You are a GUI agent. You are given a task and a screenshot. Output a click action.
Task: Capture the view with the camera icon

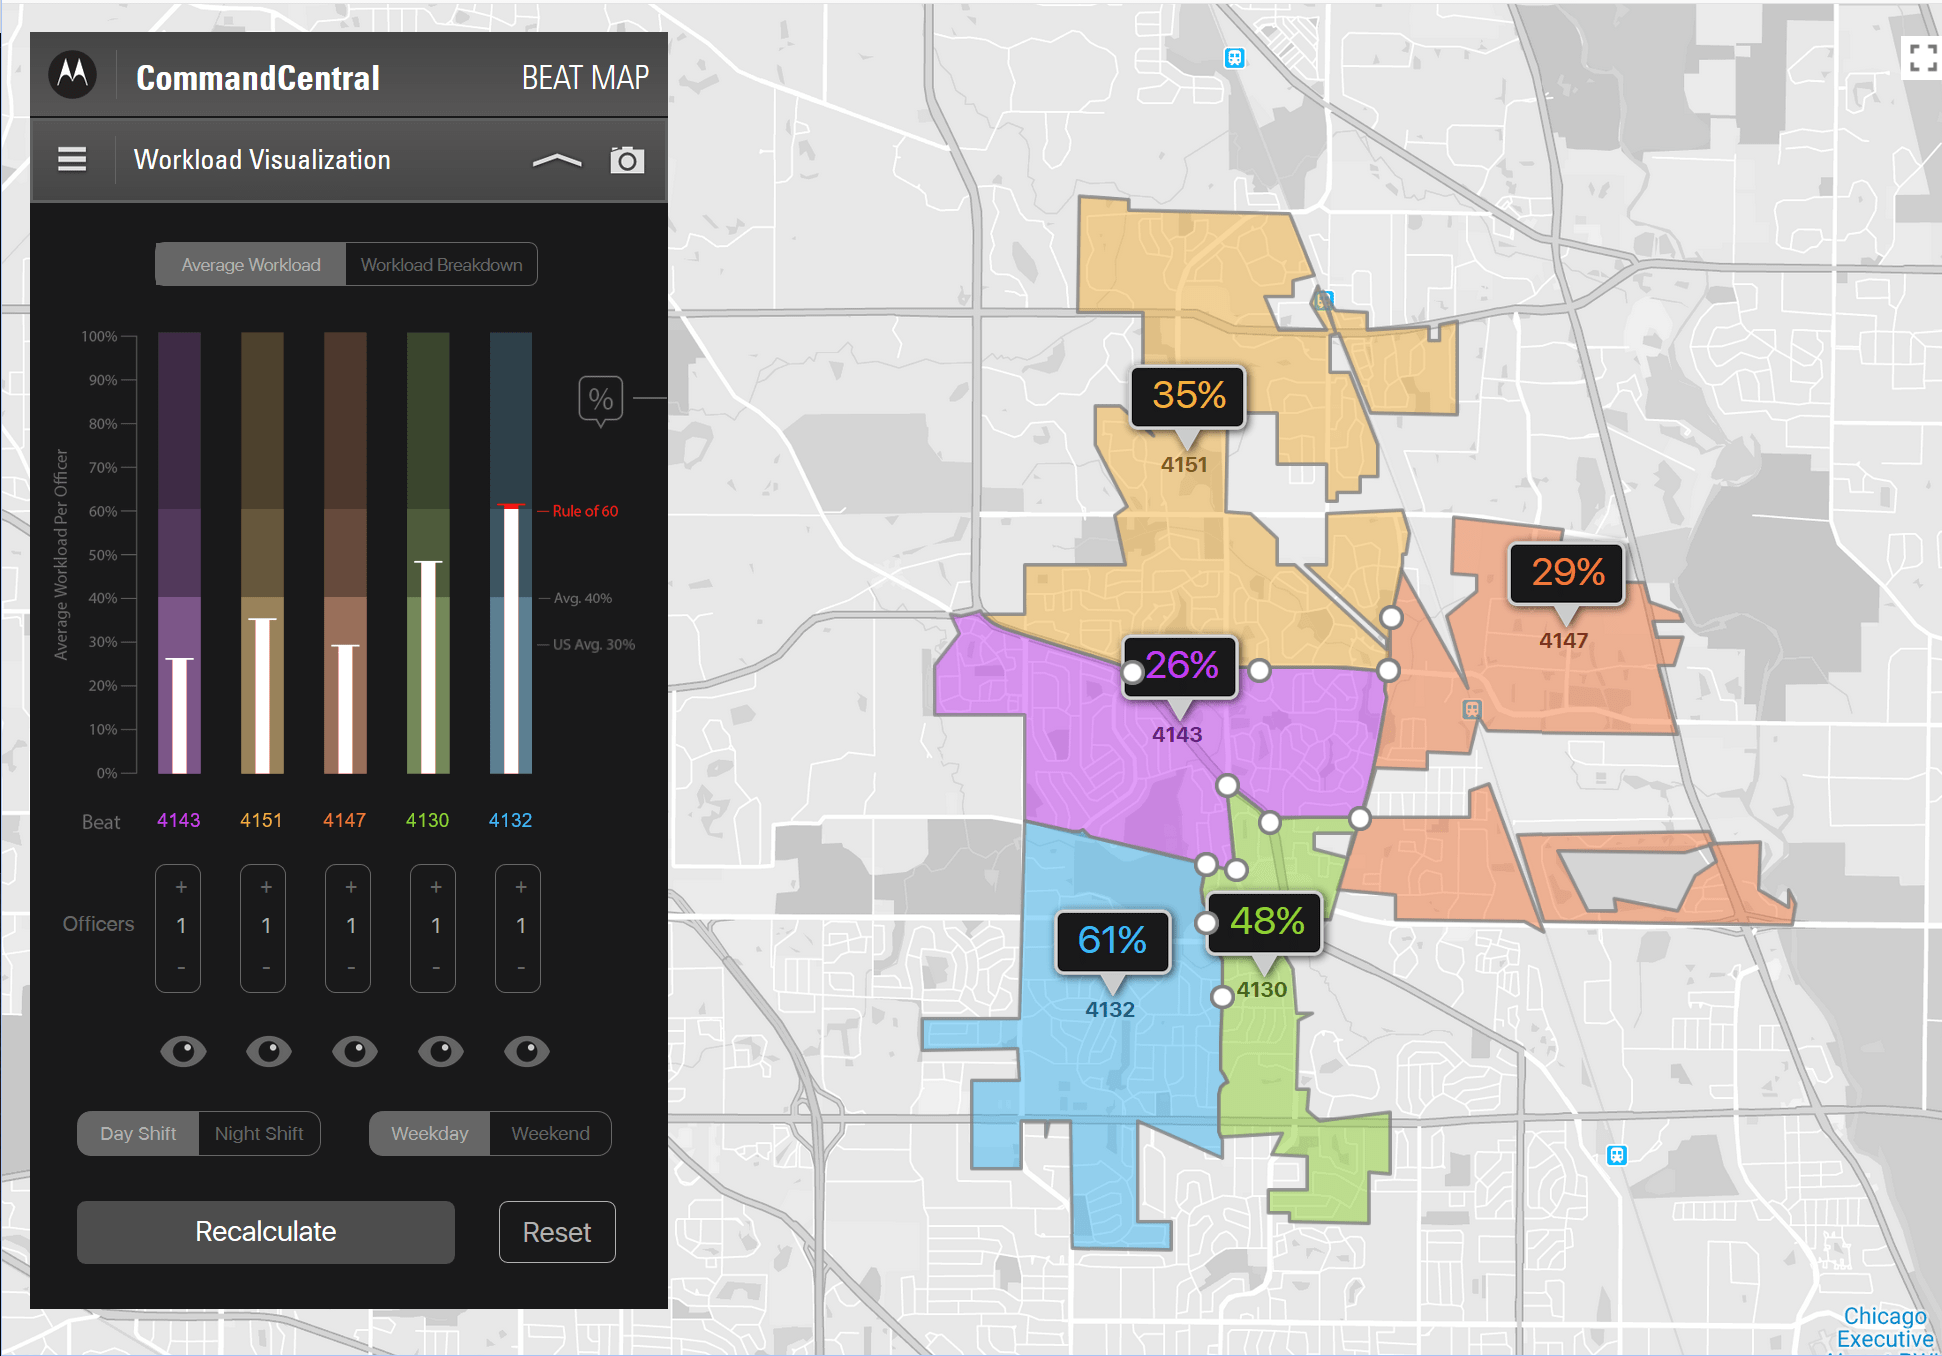click(x=627, y=159)
